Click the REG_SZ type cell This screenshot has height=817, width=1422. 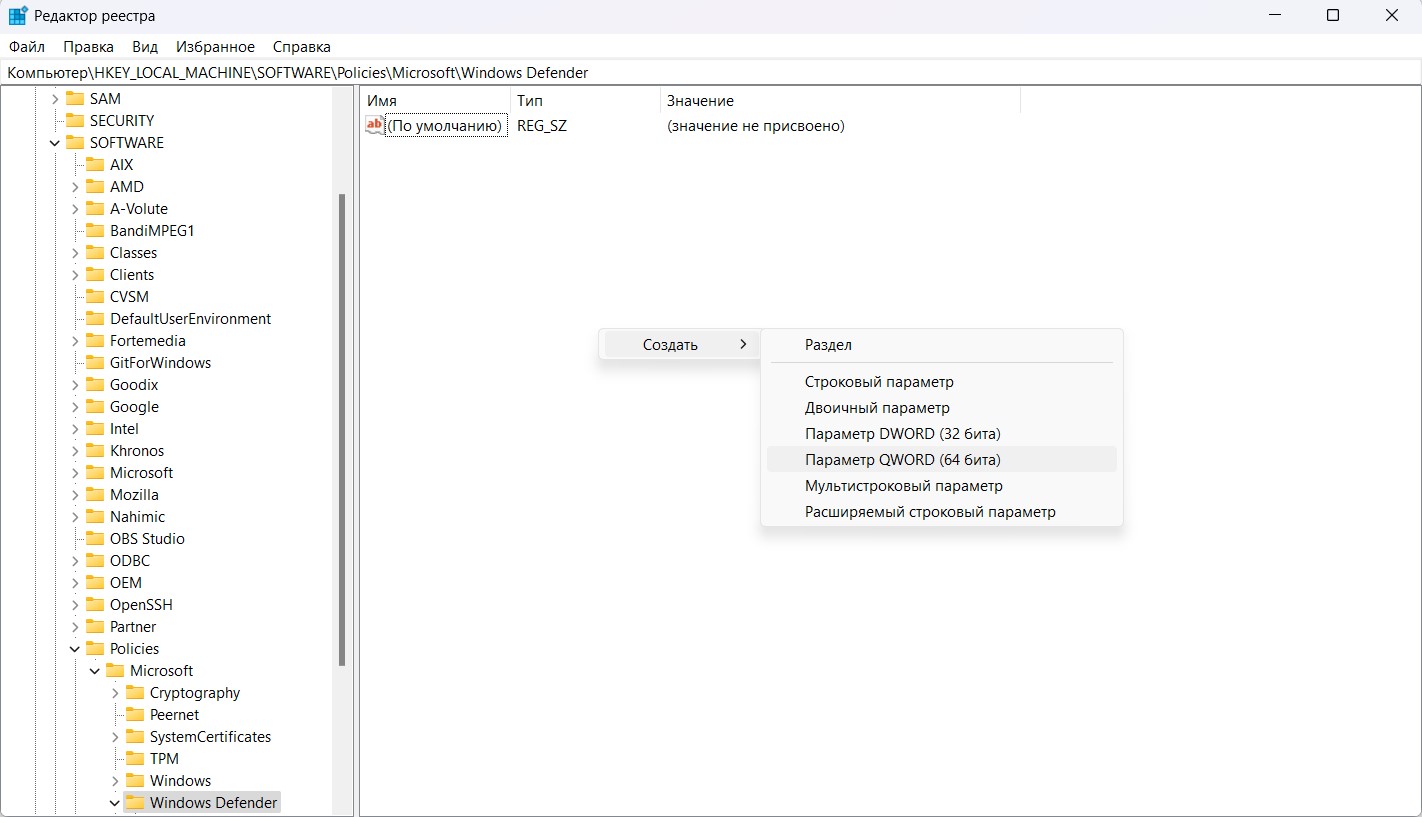(542, 125)
